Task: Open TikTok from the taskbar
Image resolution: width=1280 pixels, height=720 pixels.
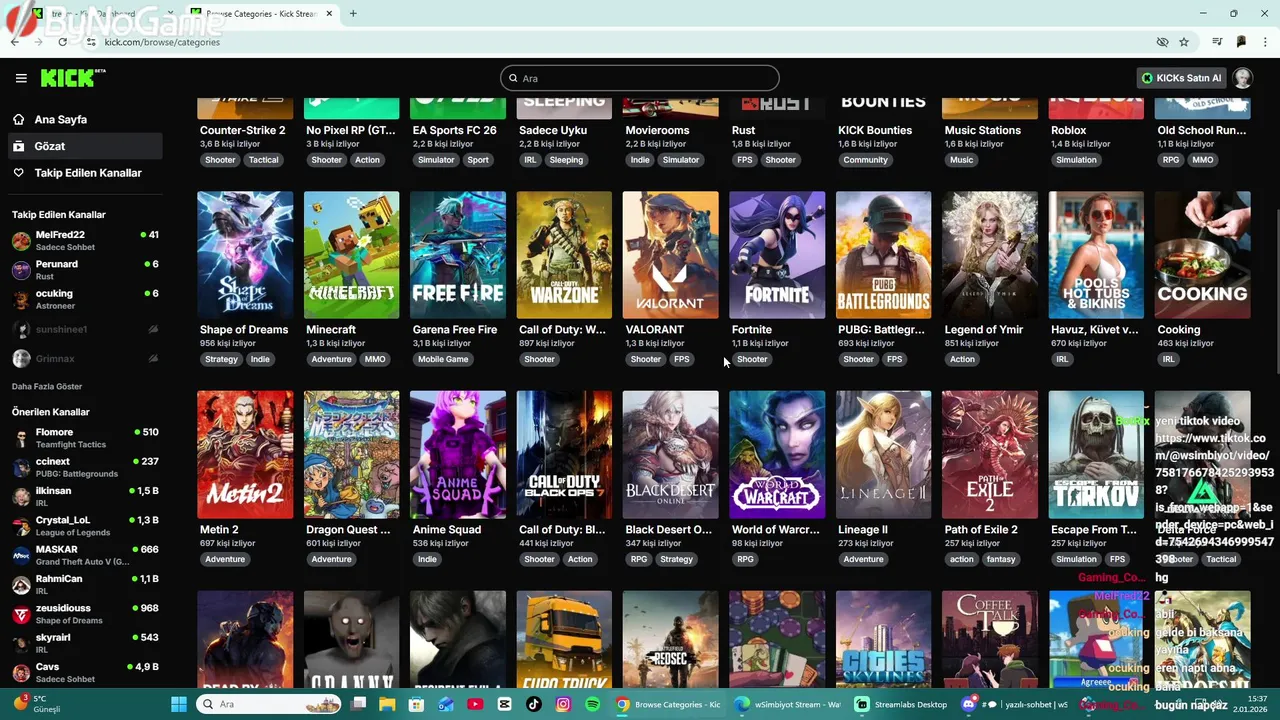Action: 533,704
